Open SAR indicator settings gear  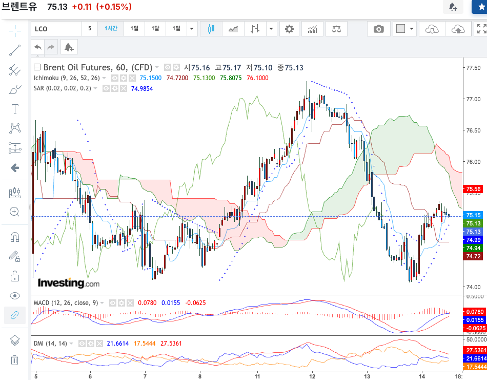coord(115,89)
